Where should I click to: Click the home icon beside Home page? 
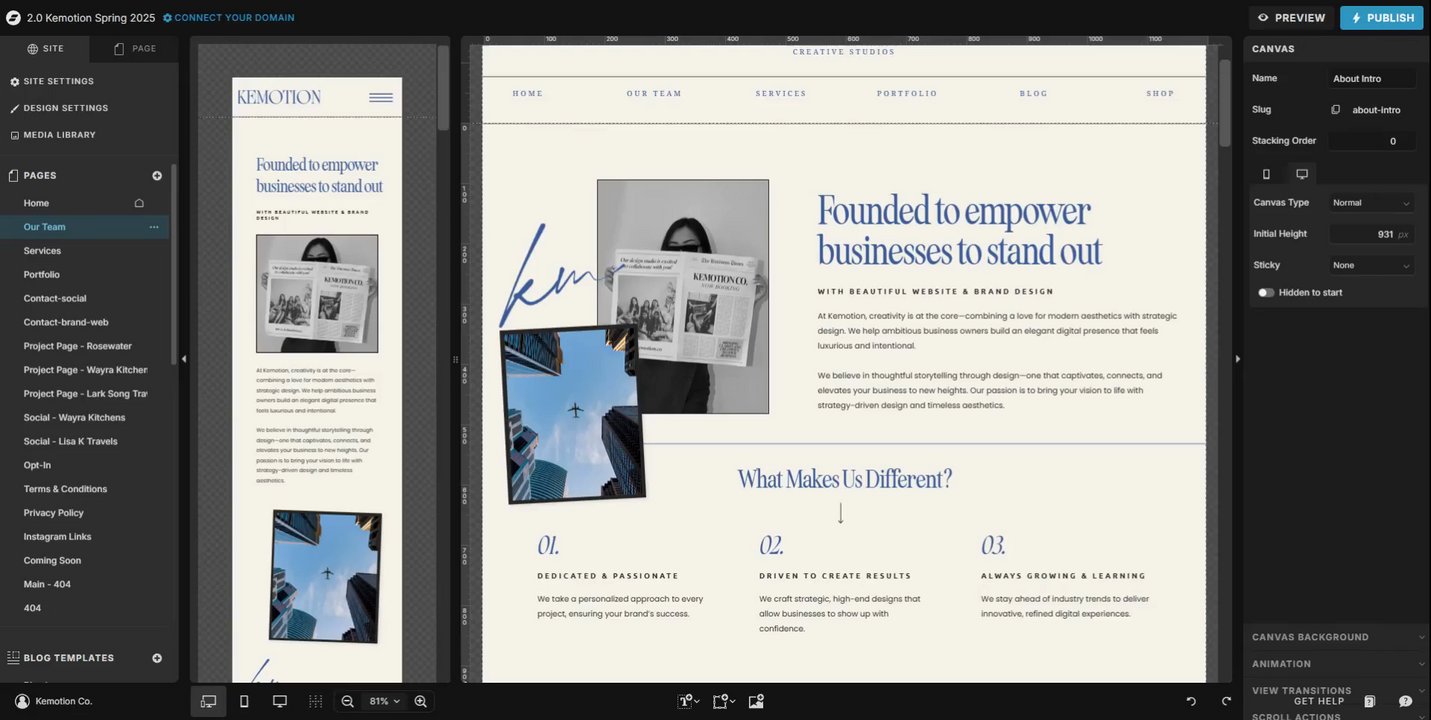(139, 203)
